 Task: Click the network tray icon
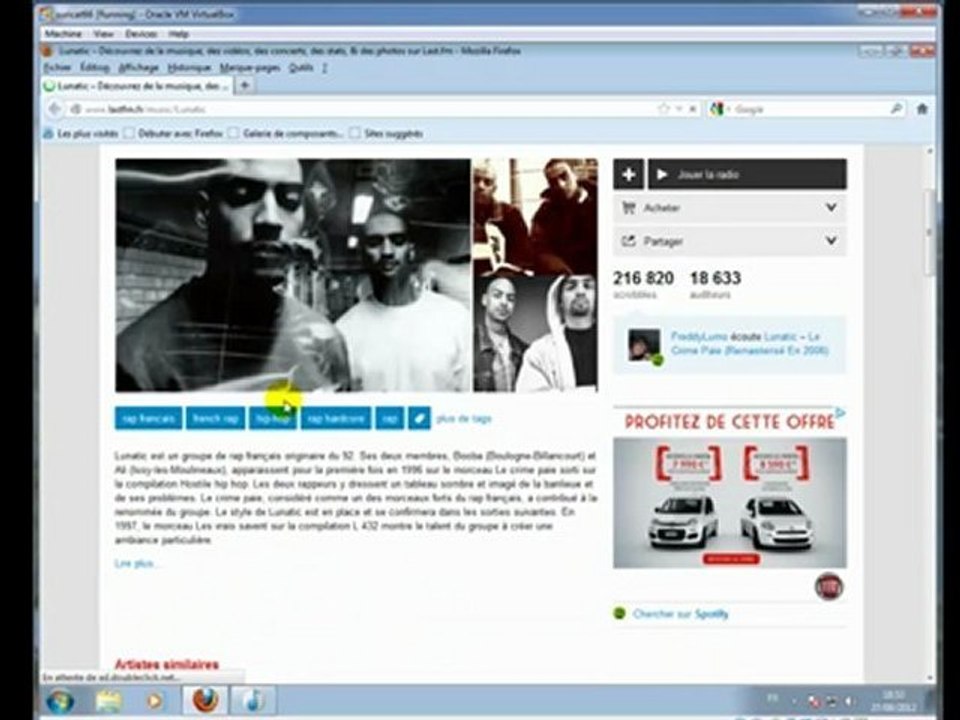pyautogui.click(x=832, y=700)
